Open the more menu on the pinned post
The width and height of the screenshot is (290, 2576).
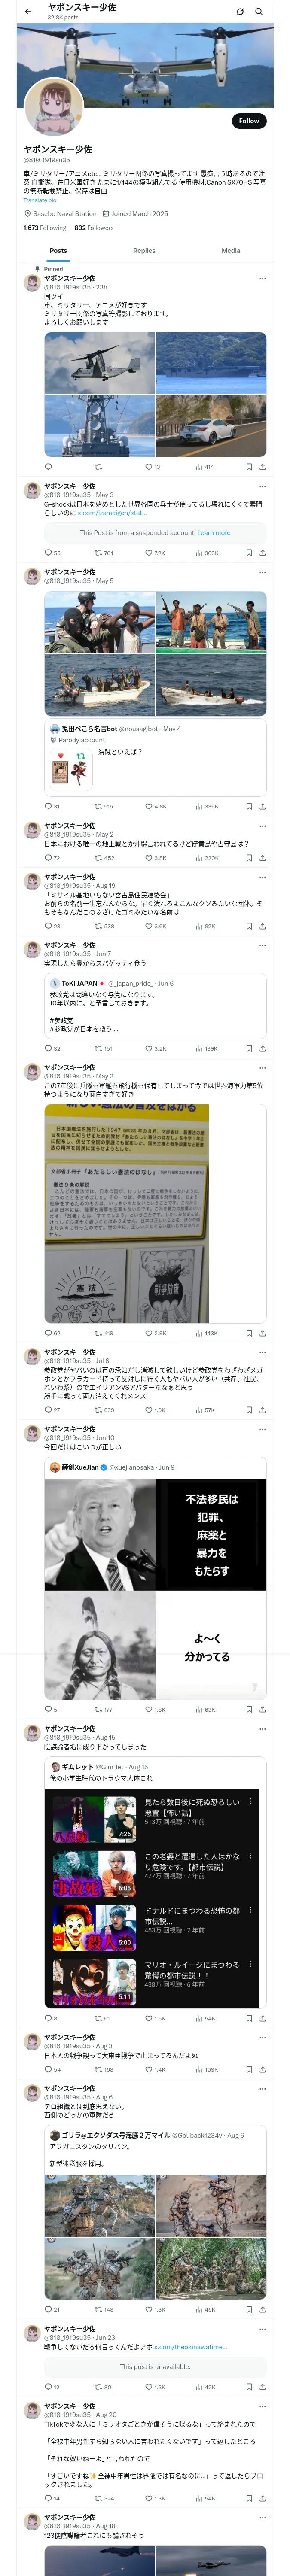[262, 279]
